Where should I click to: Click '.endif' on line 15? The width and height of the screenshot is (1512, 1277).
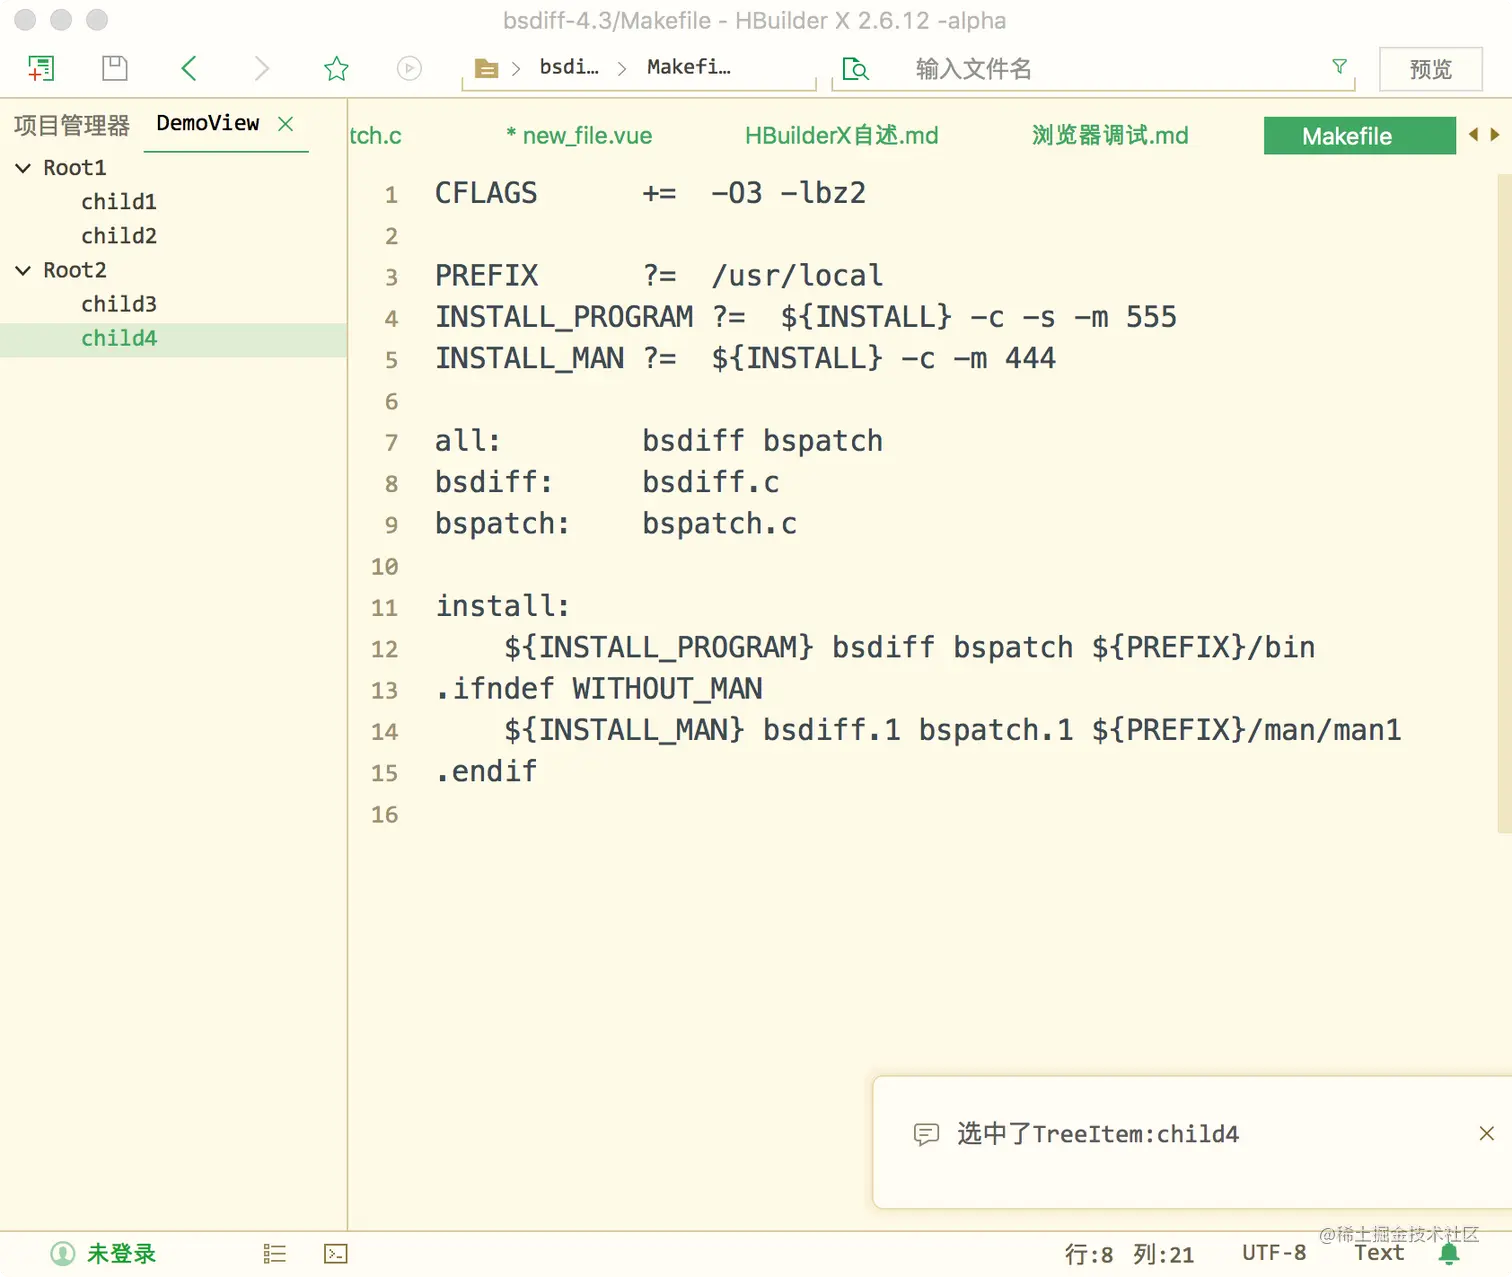coord(486,771)
